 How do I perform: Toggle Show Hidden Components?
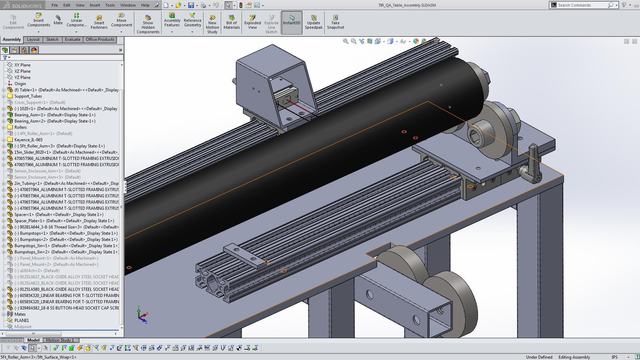pyautogui.click(x=148, y=24)
